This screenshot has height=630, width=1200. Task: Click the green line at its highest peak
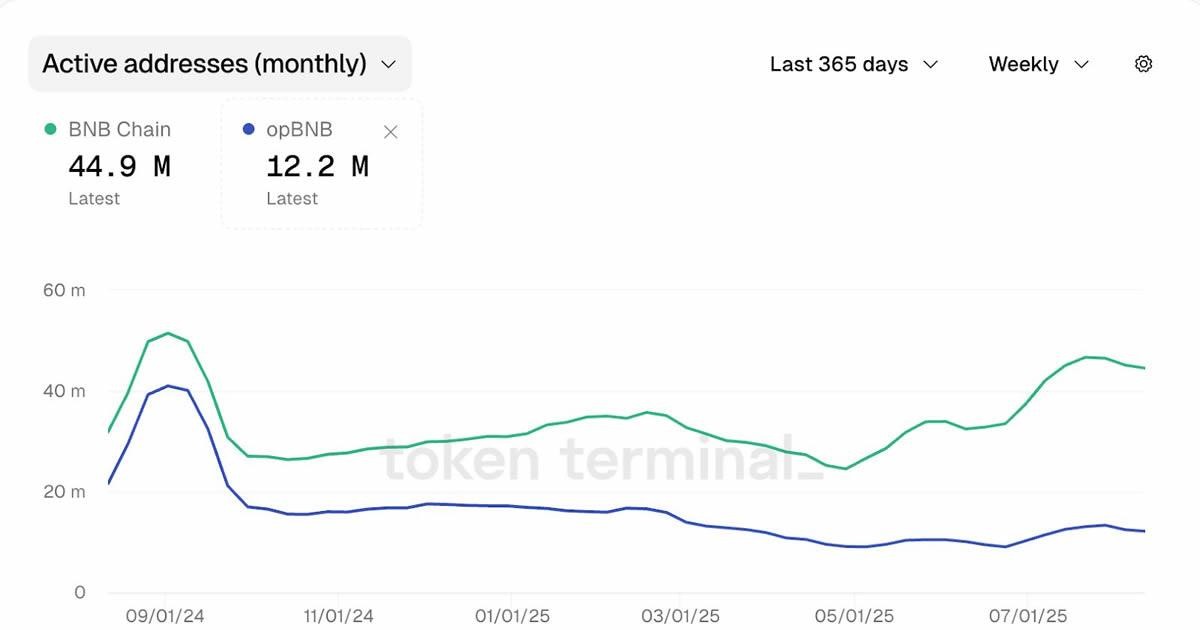click(166, 334)
